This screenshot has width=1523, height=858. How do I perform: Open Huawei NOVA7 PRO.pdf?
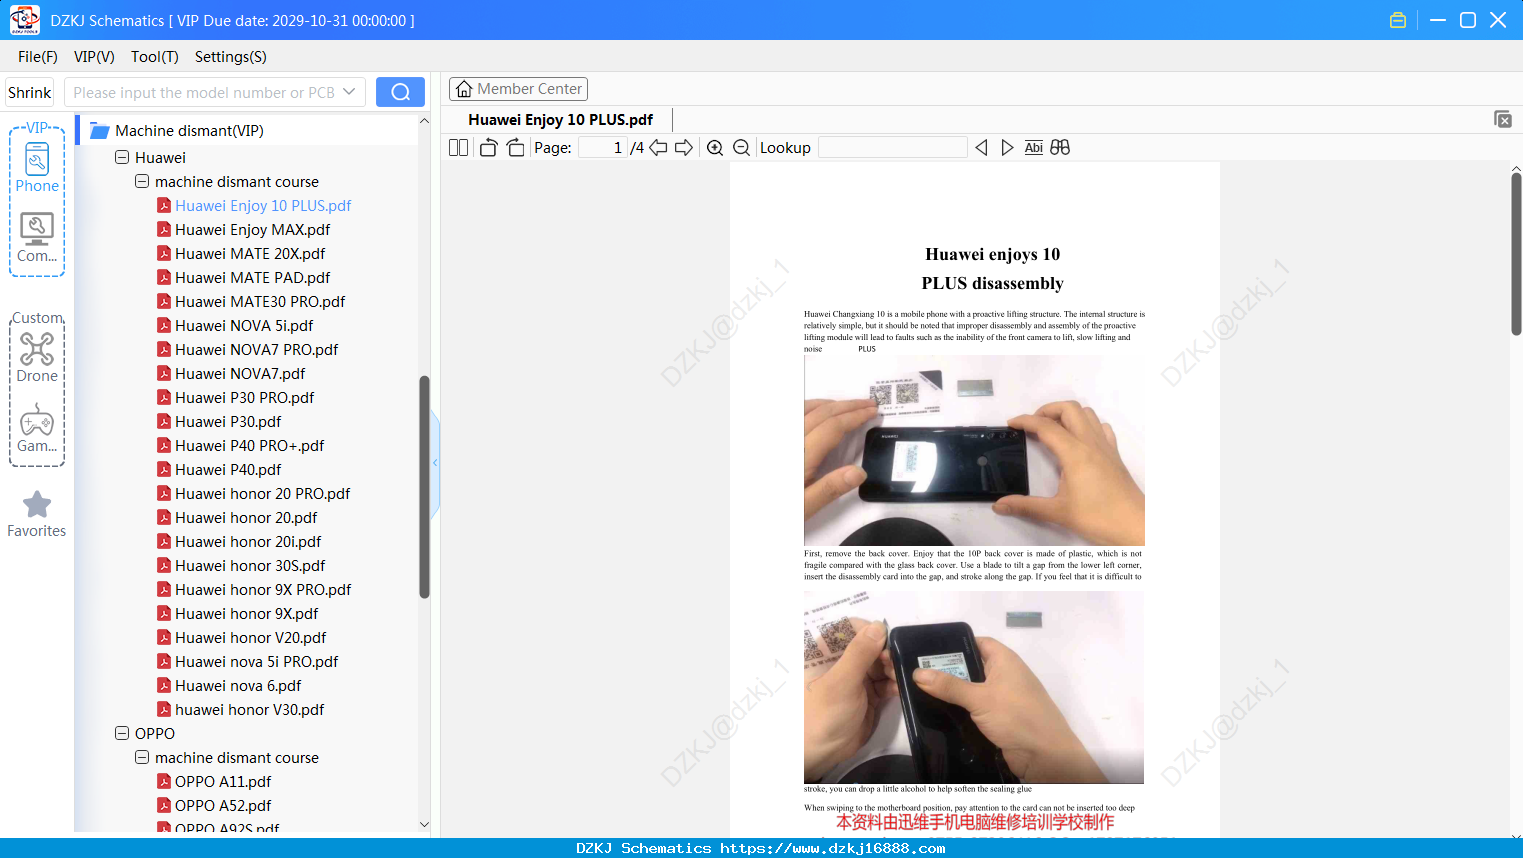click(x=256, y=349)
